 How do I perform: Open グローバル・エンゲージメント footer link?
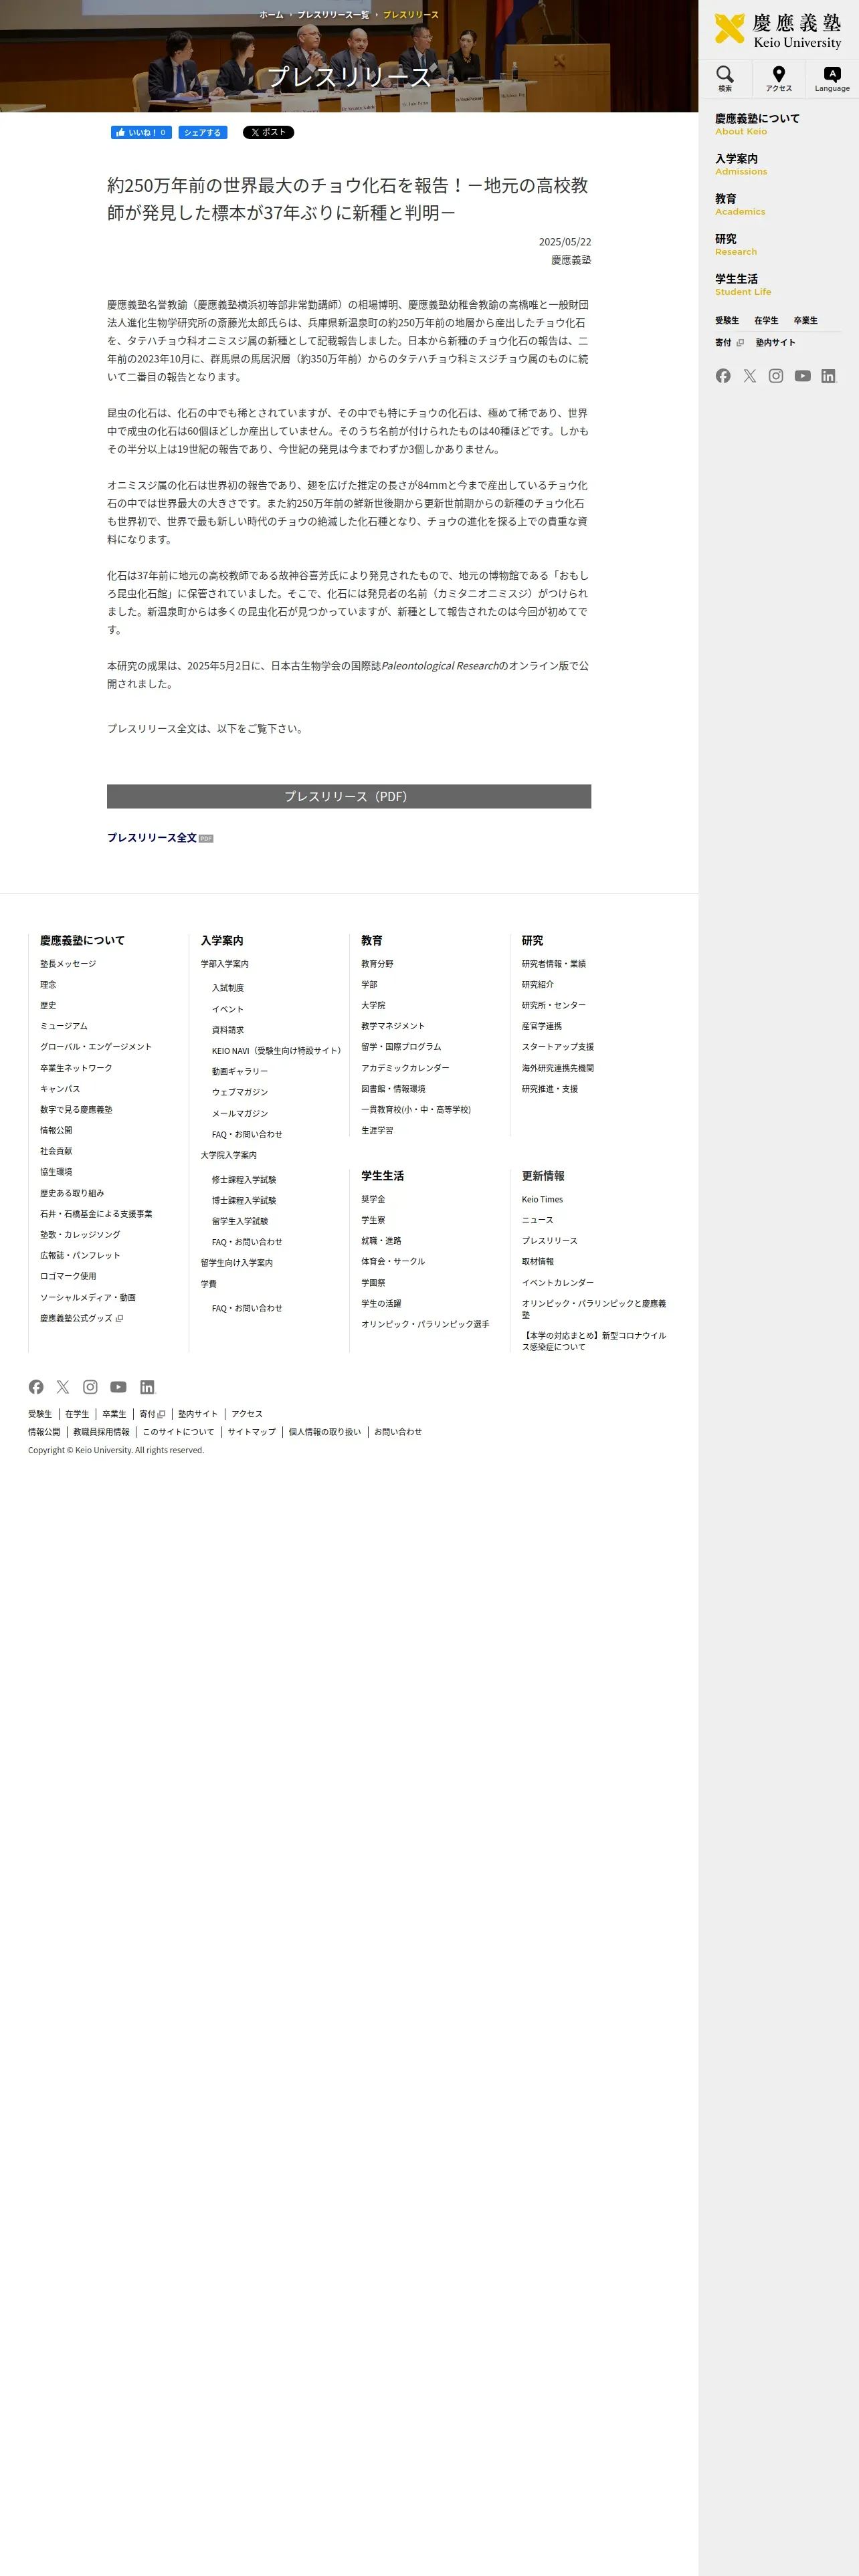[96, 1047]
